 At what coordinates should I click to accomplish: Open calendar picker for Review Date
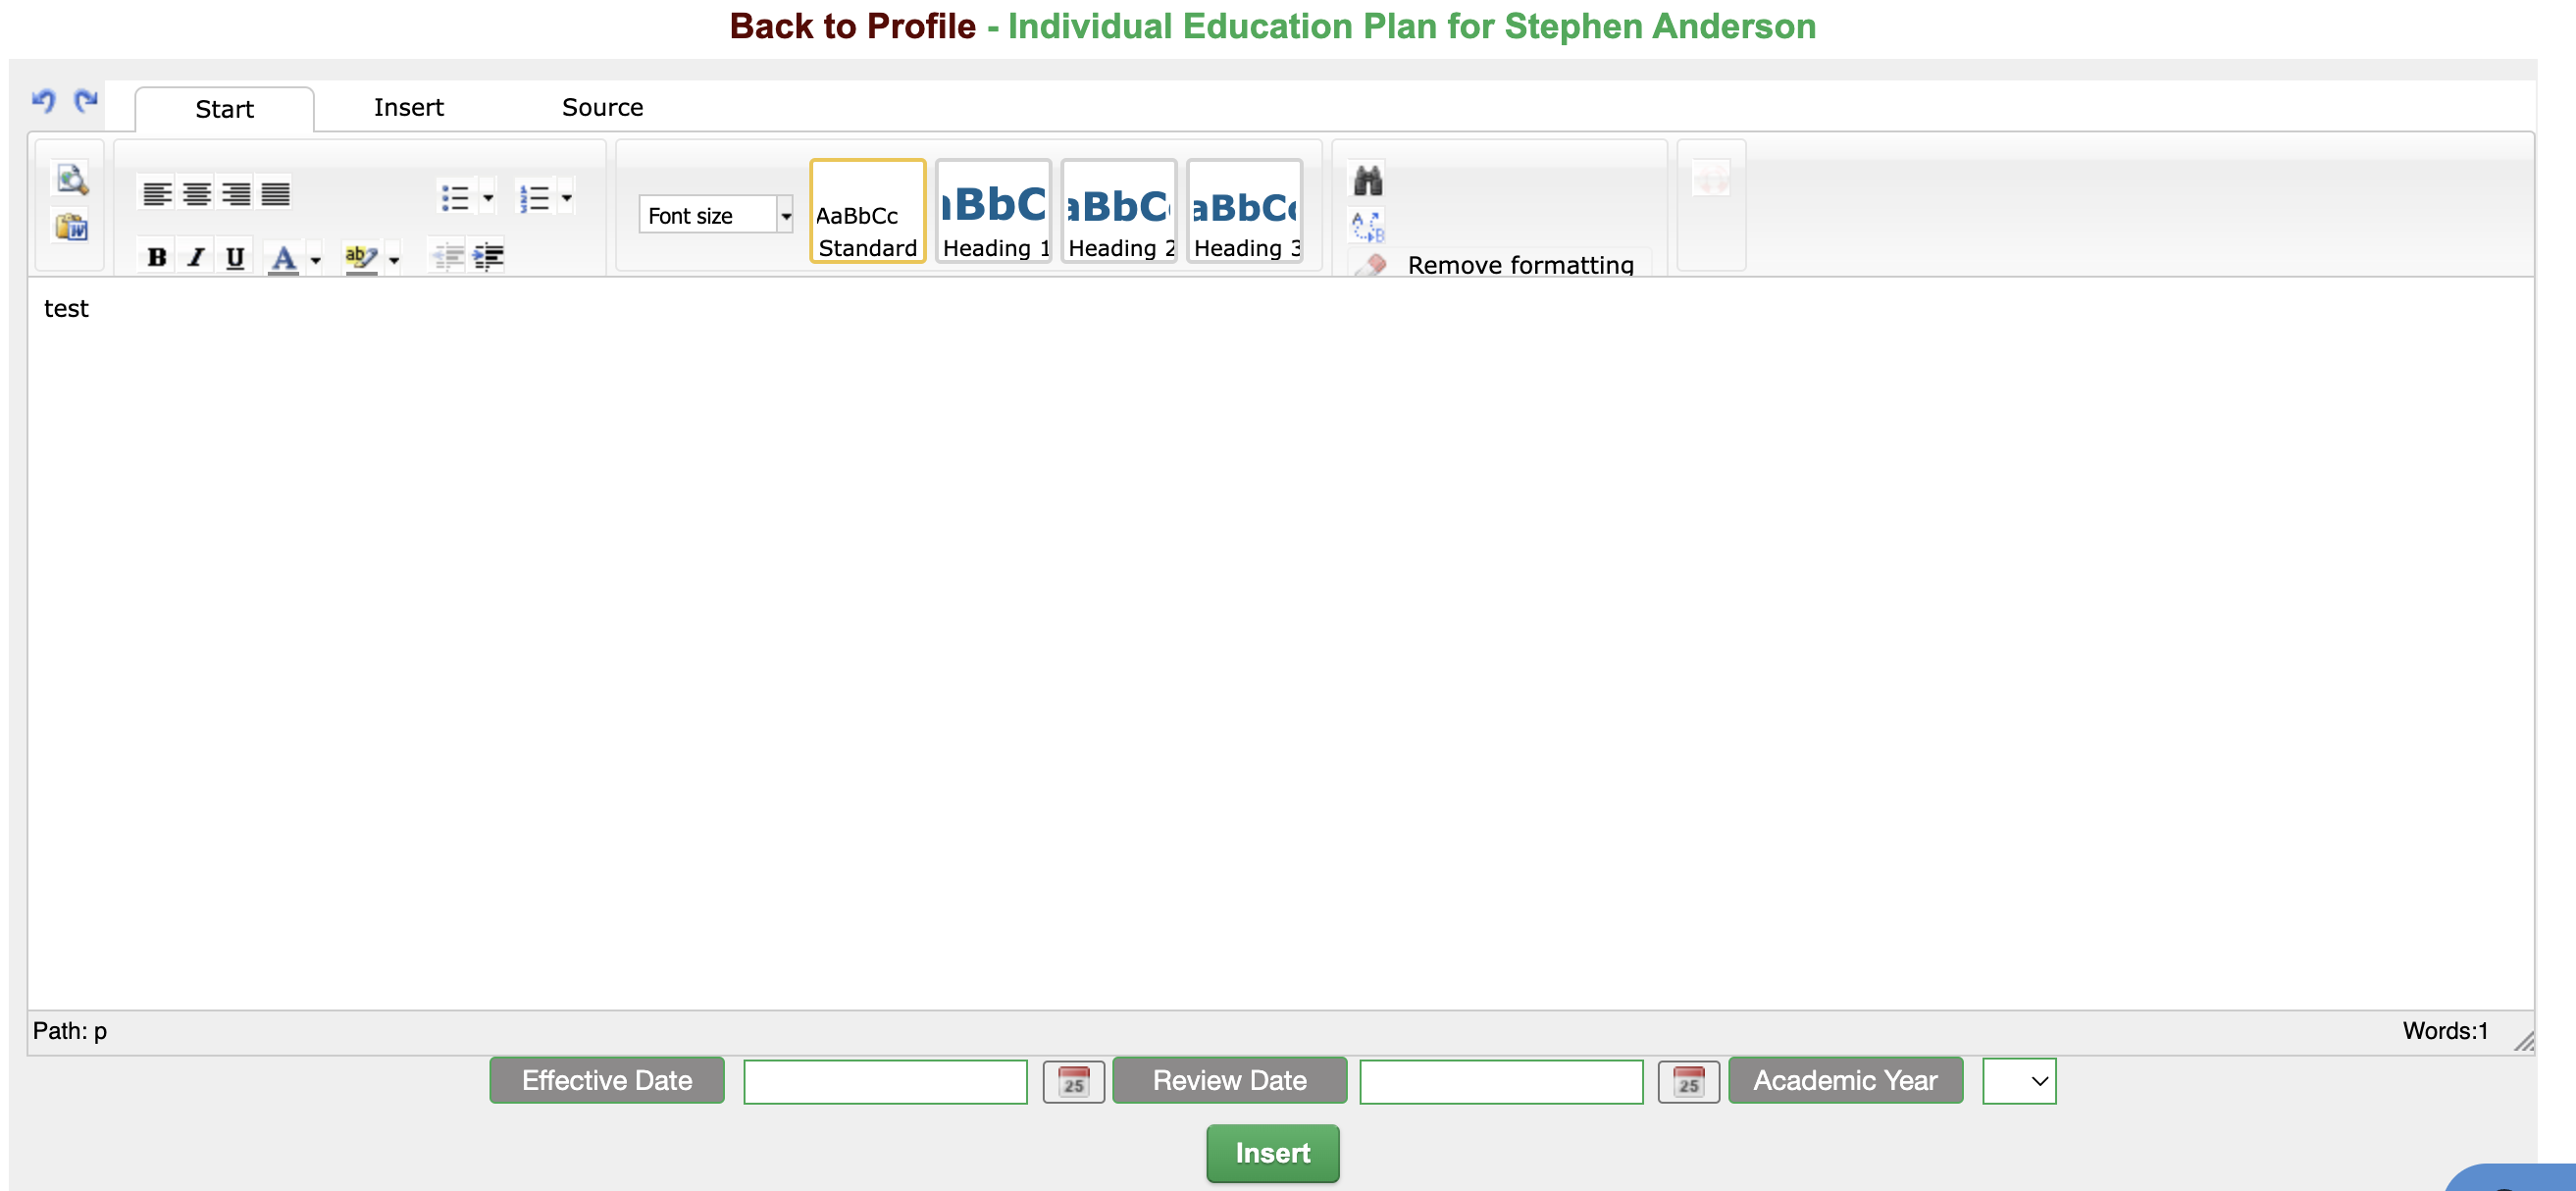coord(1688,1082)
